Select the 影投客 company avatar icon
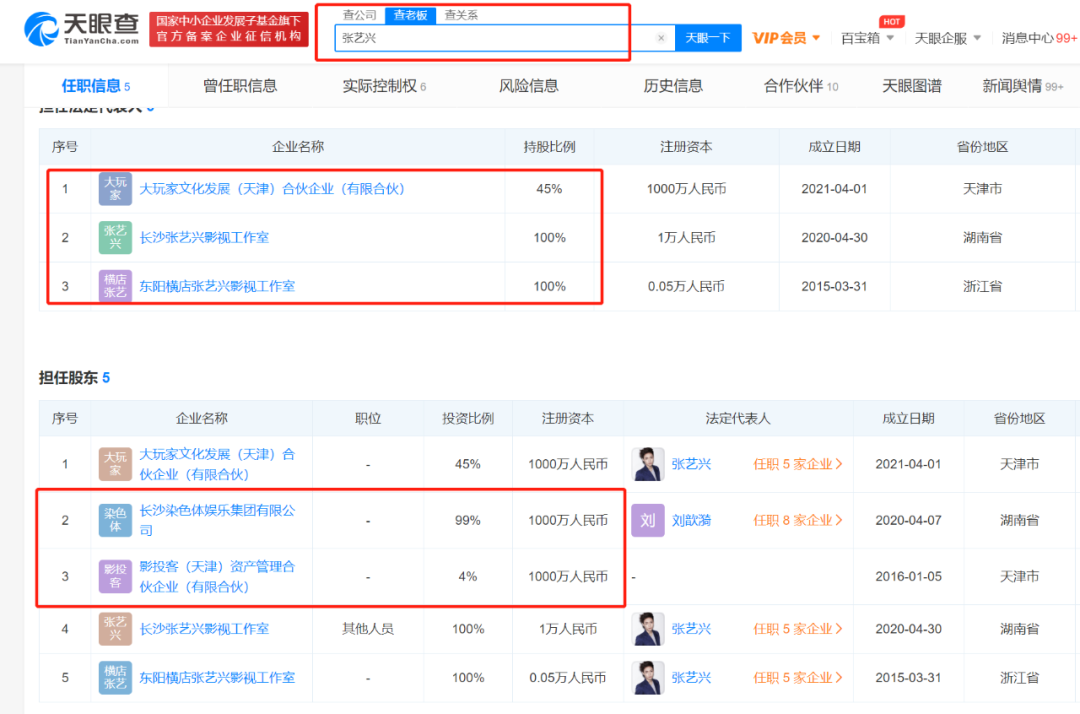 pos(115,576)
